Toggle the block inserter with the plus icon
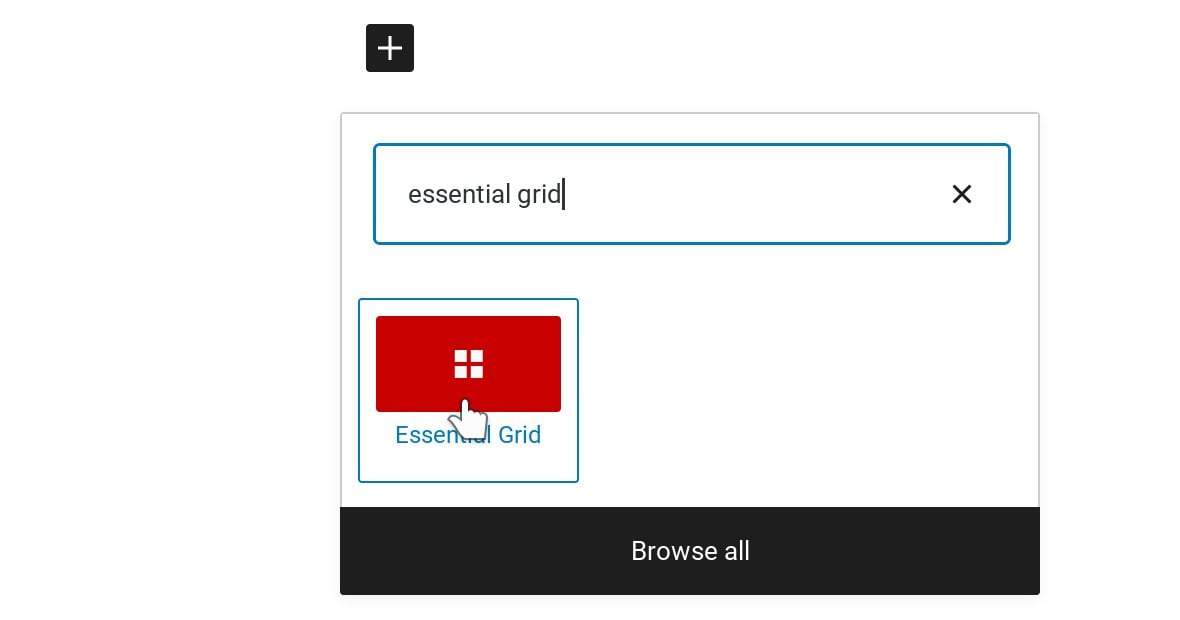This screenshot has width=1180, height=620. click(390, 48)
